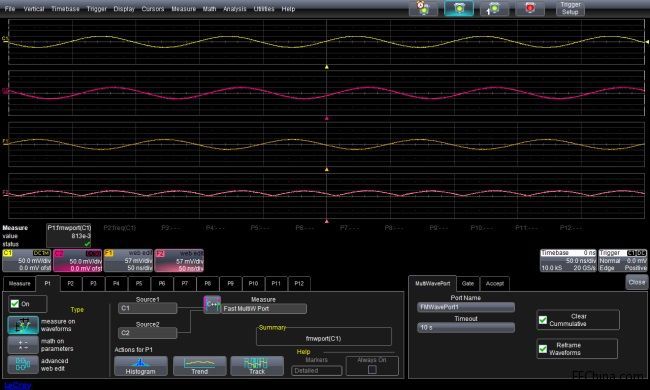The height and width of the screenshot is (390, 650).
Task: Open the Fast MultiW Port measure selector
Action: coord(264,309)
